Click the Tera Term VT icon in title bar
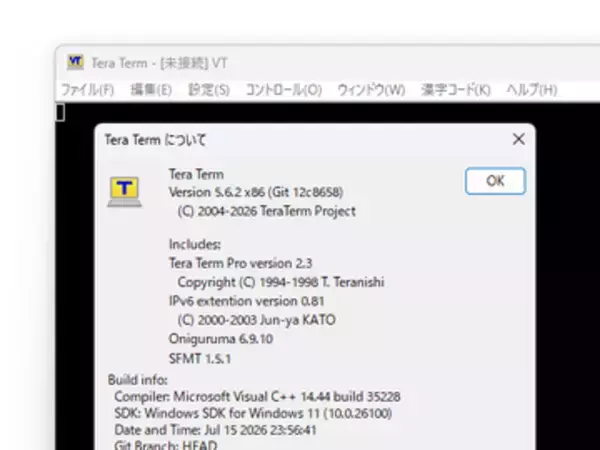This screenshot has height=450, width=600. 75,62
